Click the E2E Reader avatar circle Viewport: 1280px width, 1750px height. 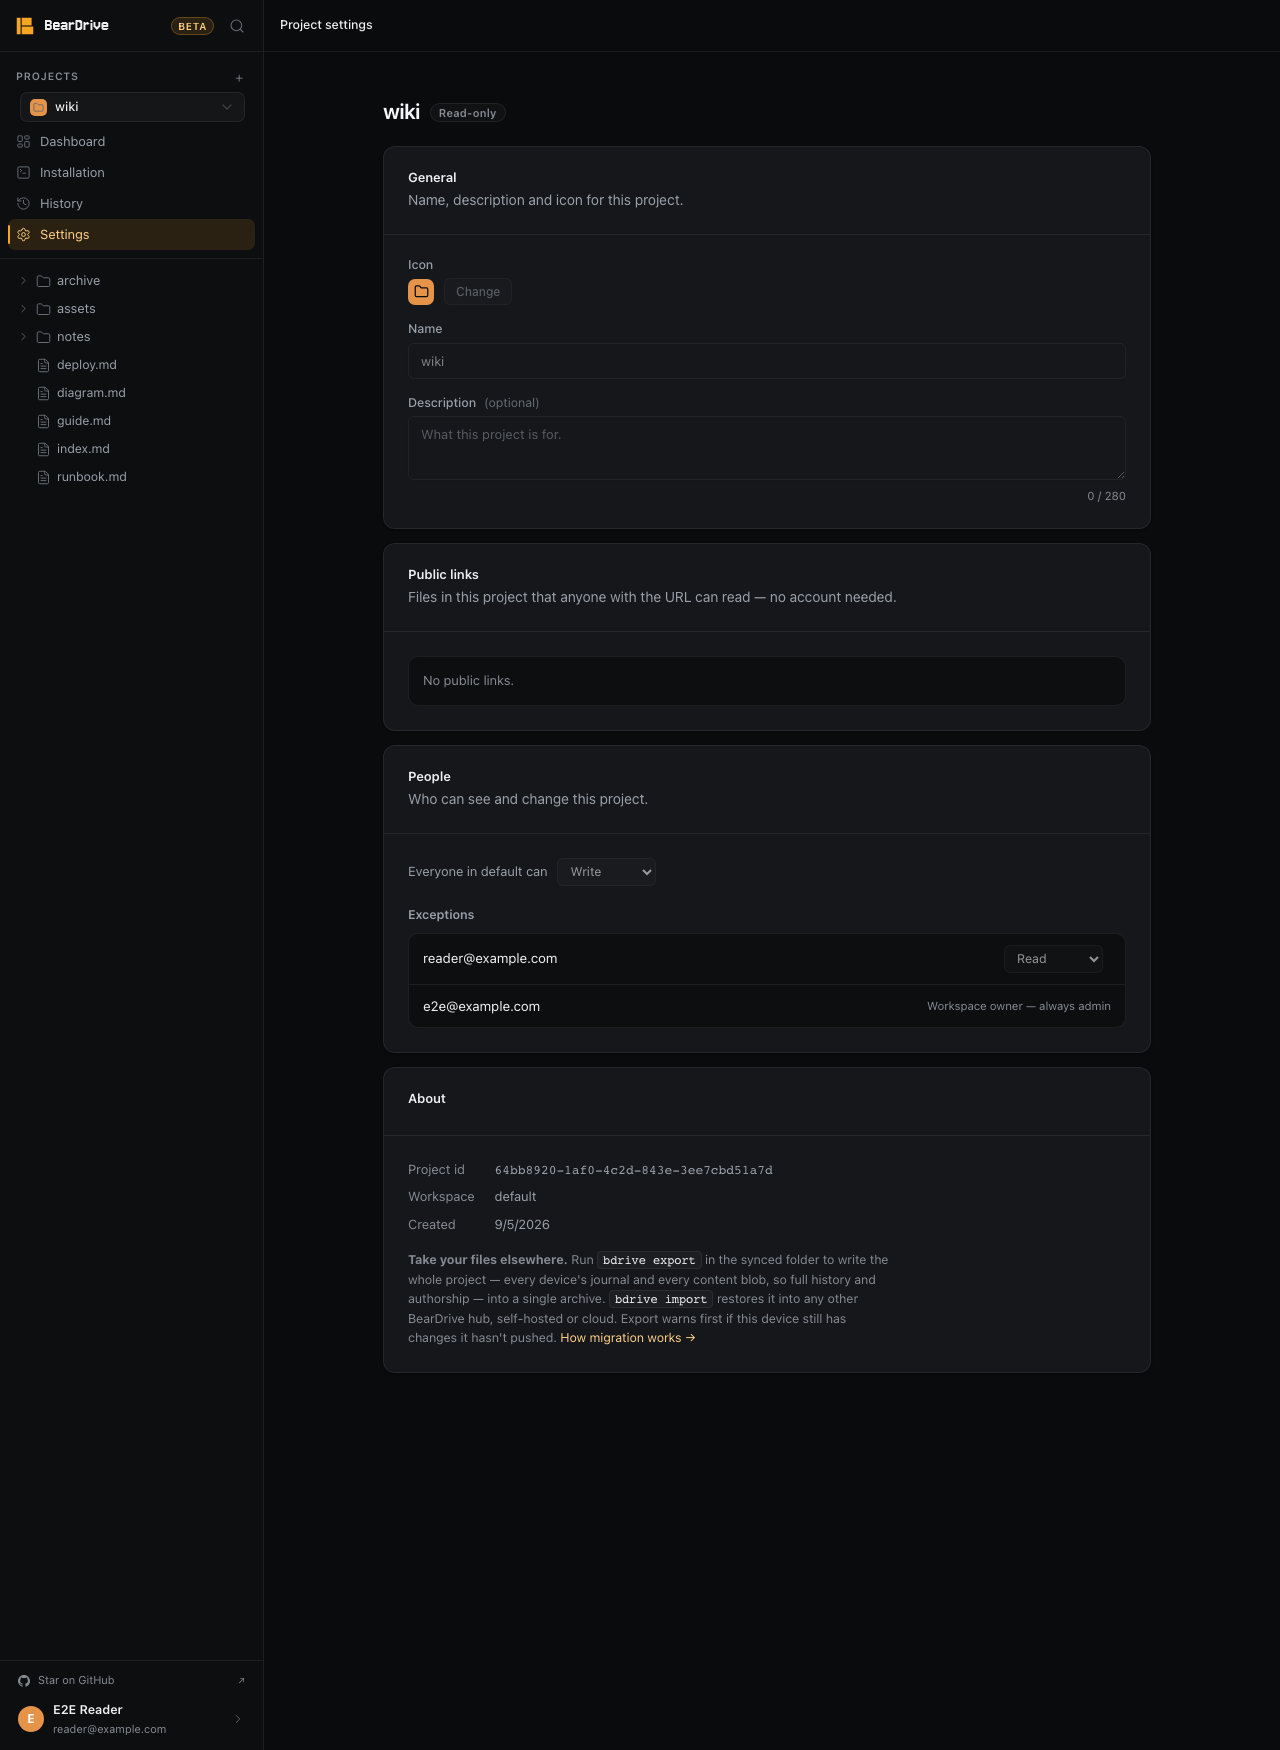31,1719
